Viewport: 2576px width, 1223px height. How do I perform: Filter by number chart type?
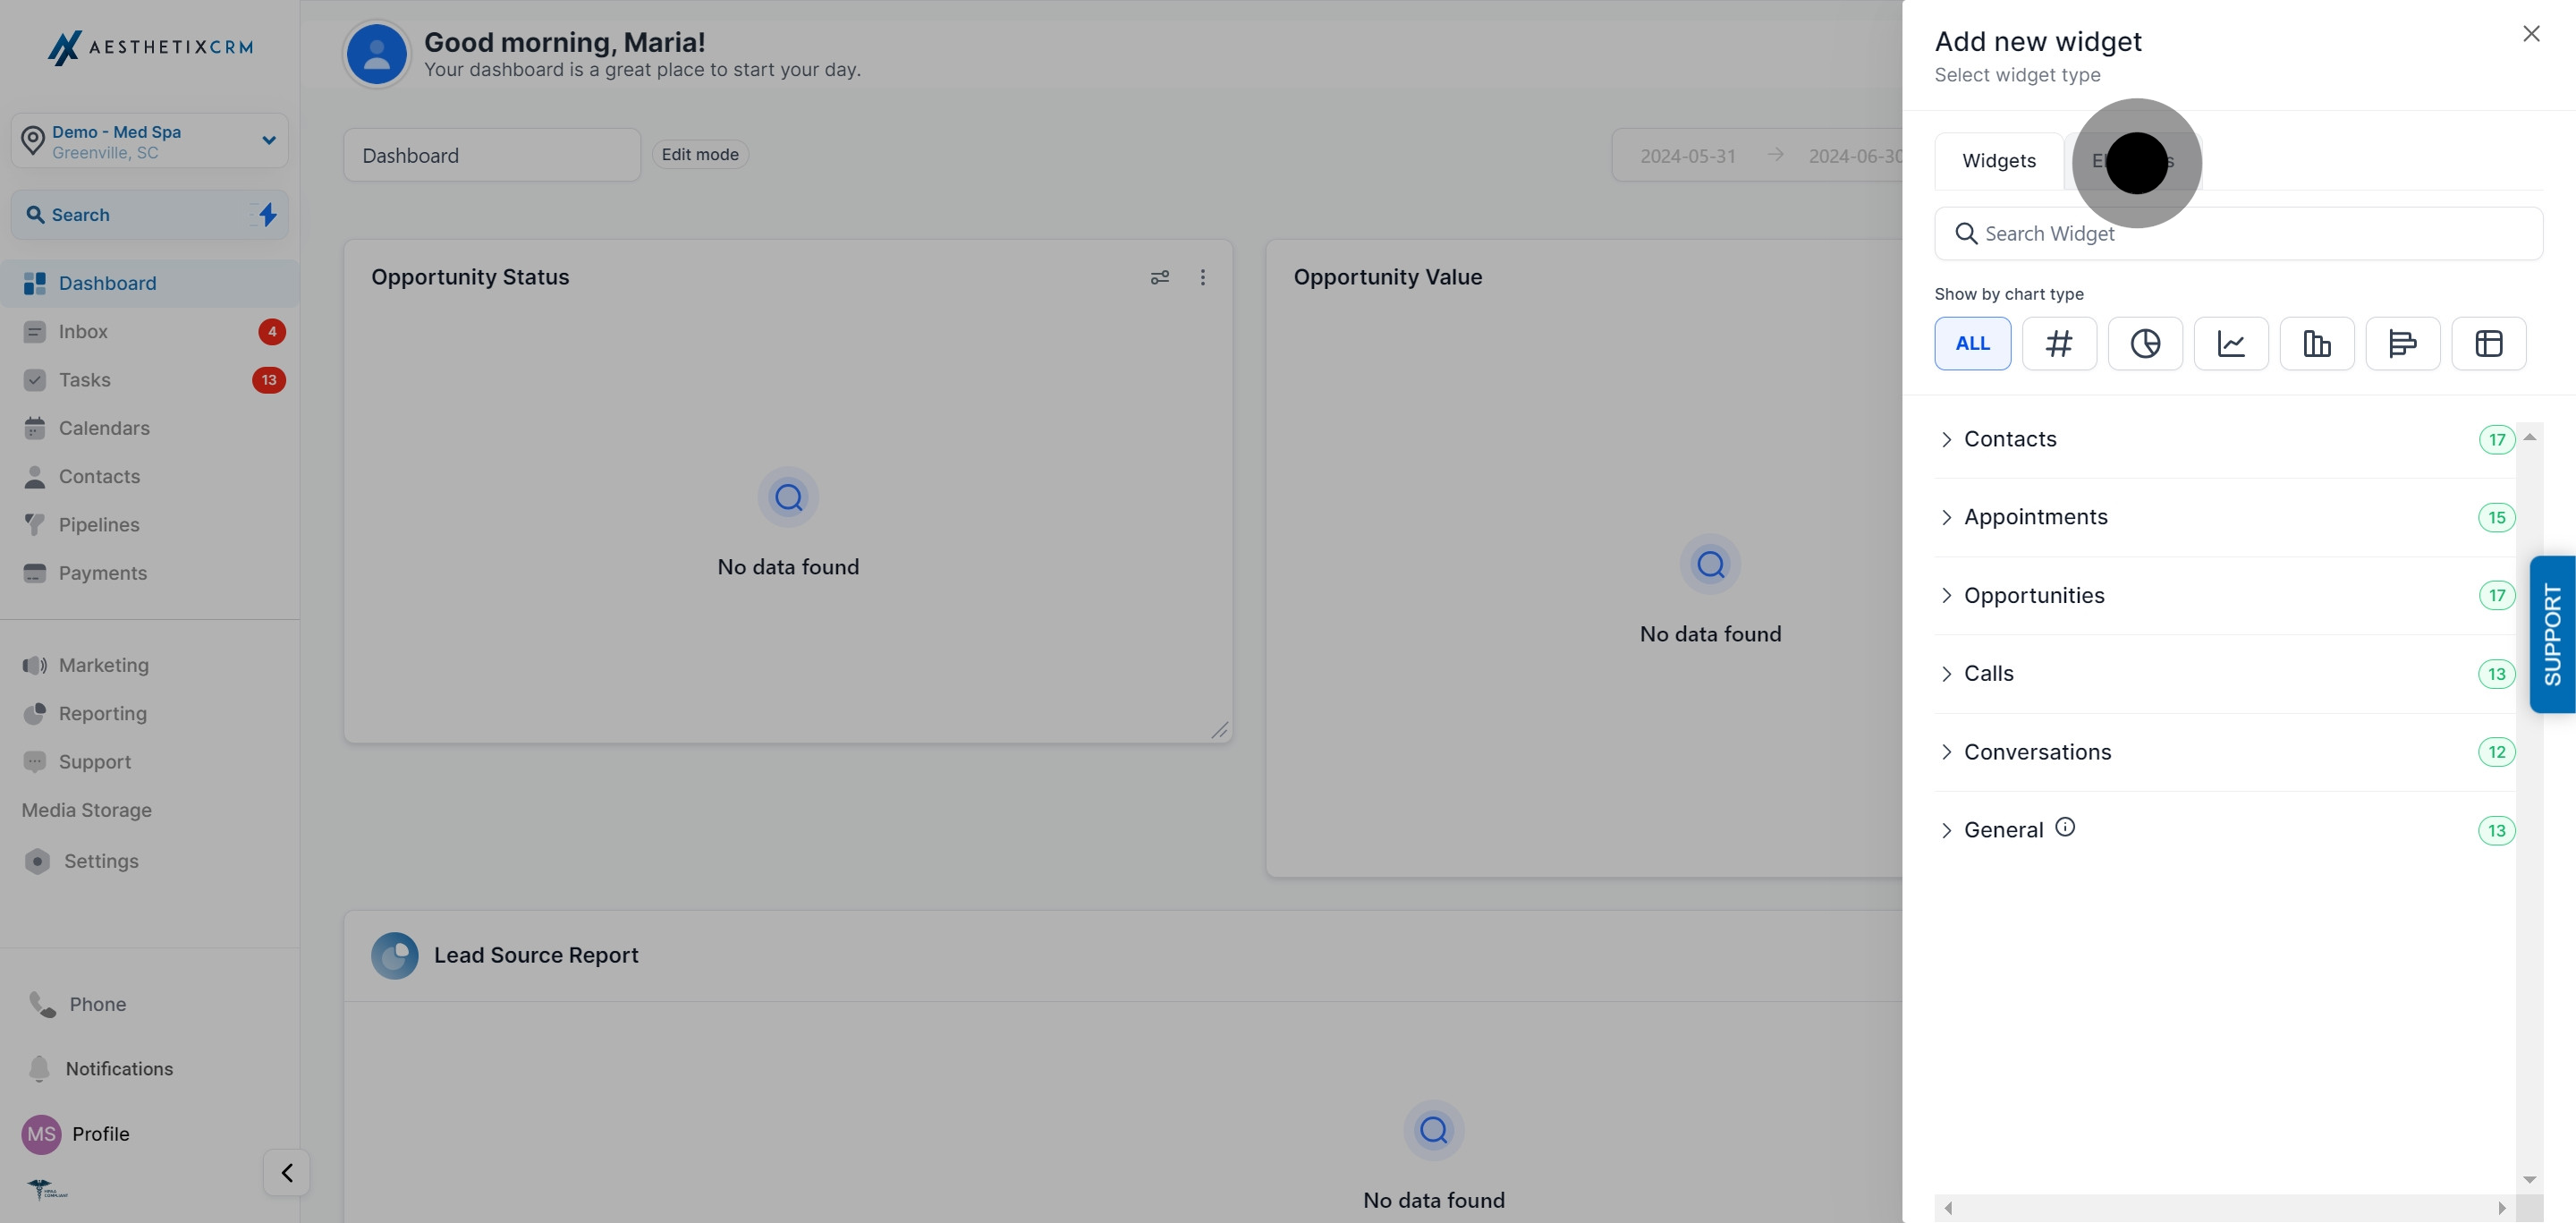point(2059,343)
